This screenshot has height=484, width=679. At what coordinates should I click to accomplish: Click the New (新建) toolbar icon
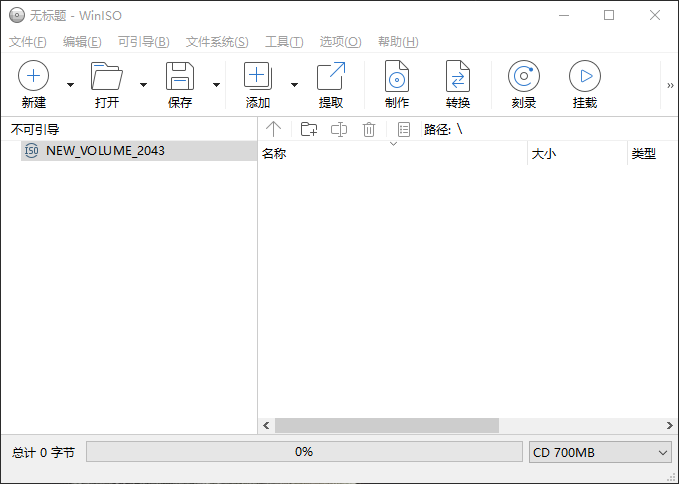tap(34, 76)
